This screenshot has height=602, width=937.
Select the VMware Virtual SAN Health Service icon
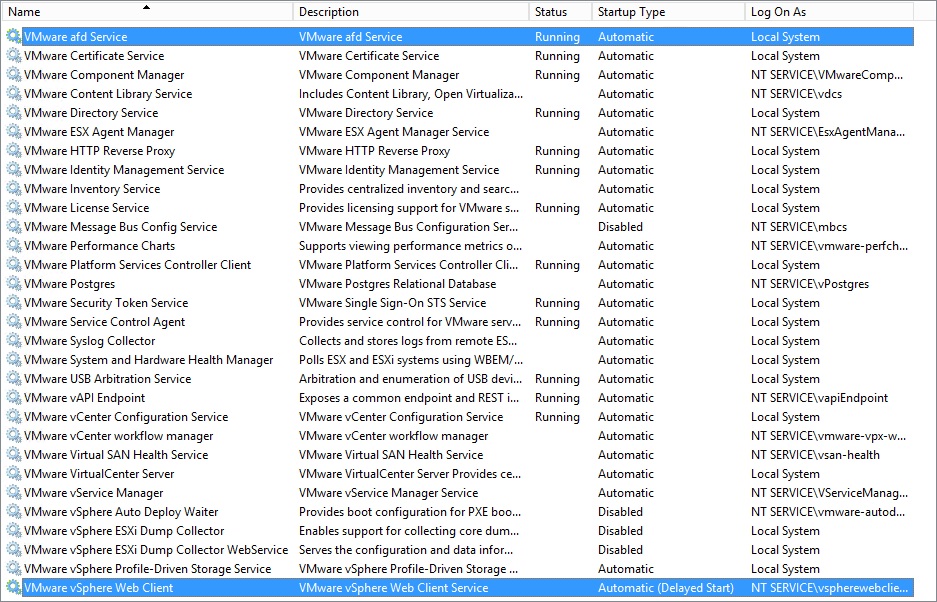tap(14, 455)
